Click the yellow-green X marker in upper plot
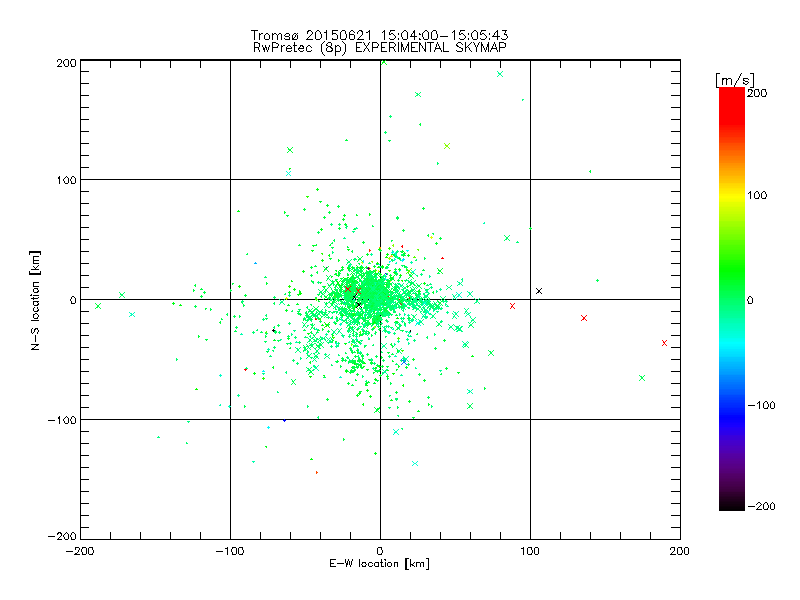 tap(447, 146)
